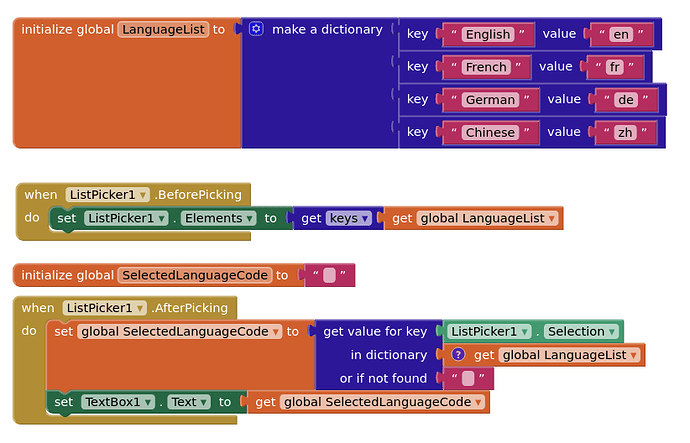Viewport: 690px width, 443px height.
Task: Click the German key text string
Action: (x=490, y=100)
